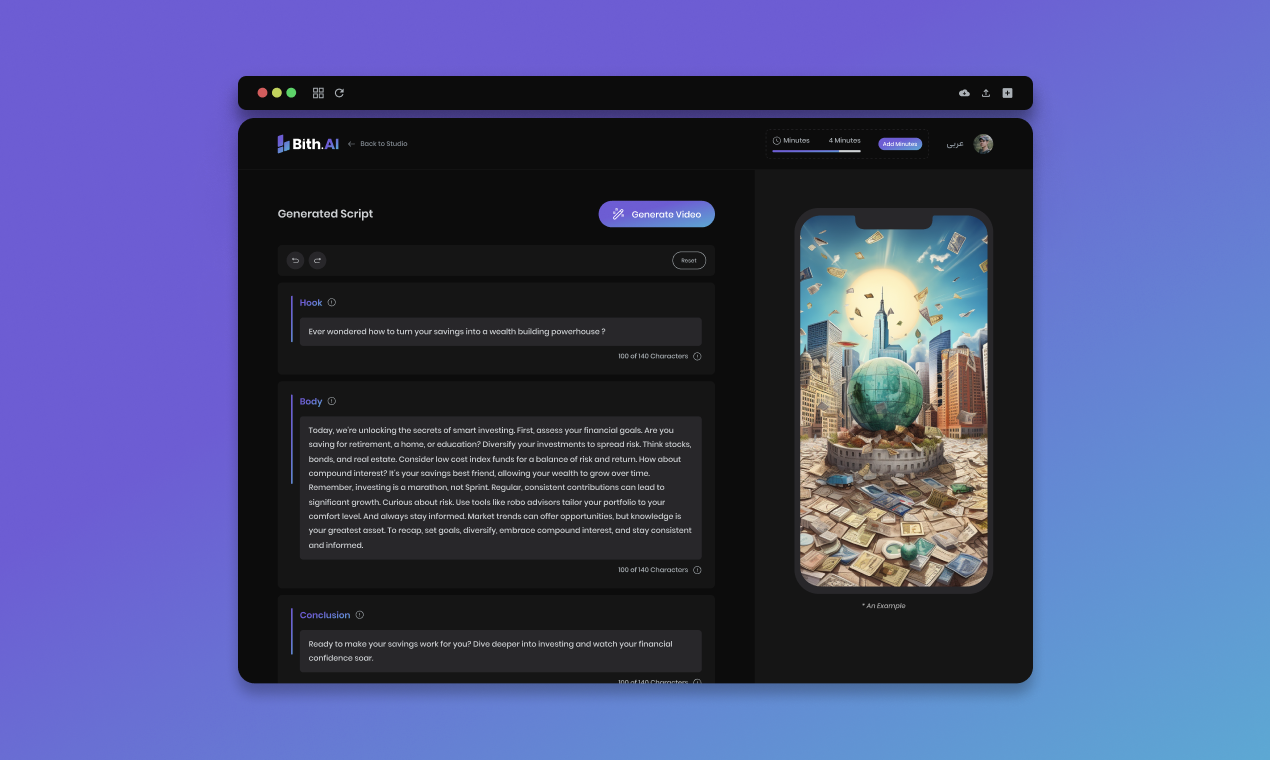Click the Reset button
Image resolution: width=1270 pixels, height=760 pixels.
click(688, 260)
